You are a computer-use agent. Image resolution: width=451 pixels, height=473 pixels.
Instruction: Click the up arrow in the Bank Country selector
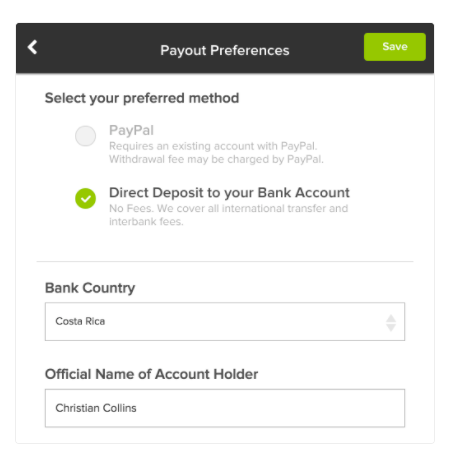click(391, 318)
